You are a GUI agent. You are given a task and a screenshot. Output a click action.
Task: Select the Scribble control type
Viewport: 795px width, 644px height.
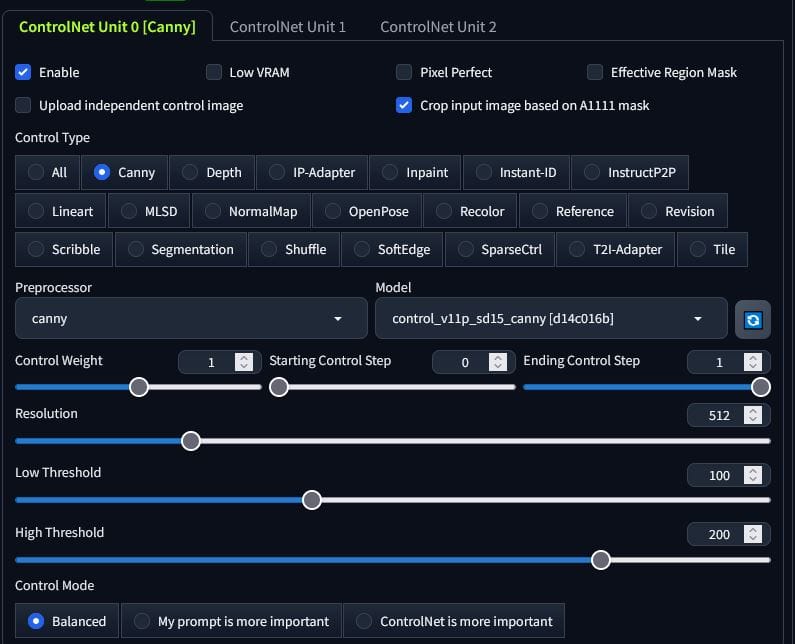coord(64,249)
